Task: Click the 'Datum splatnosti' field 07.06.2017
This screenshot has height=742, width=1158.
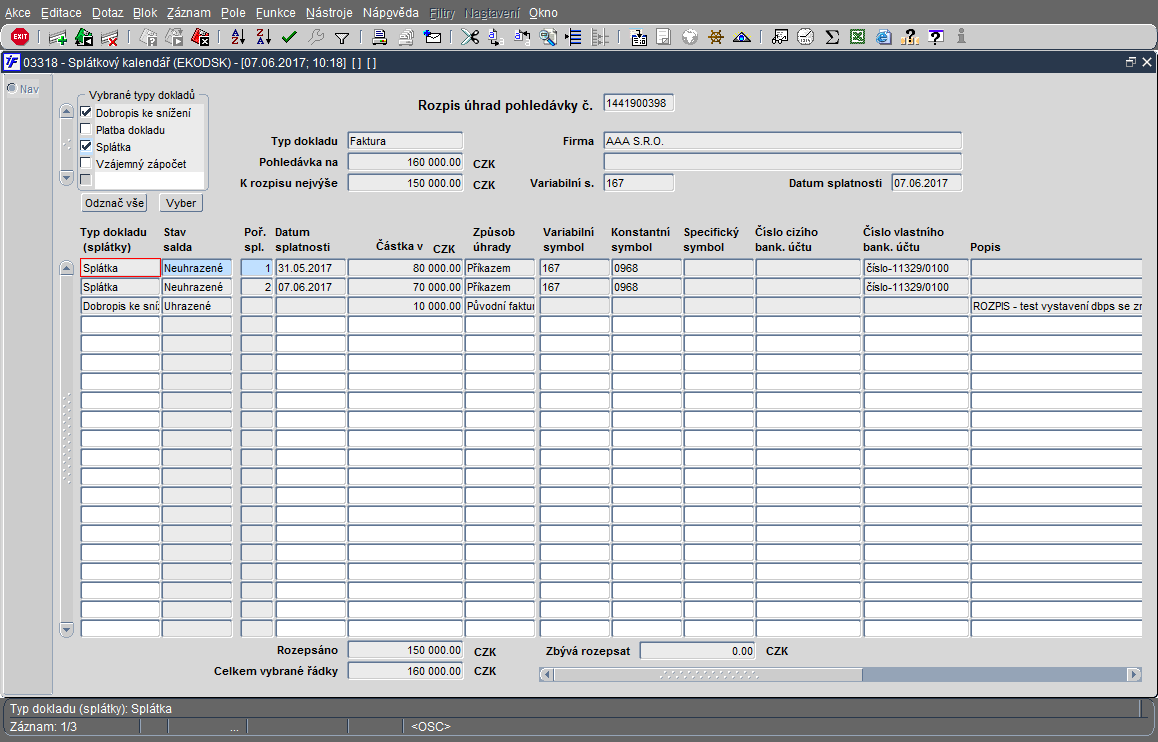Action: click(x=927, y=183)
